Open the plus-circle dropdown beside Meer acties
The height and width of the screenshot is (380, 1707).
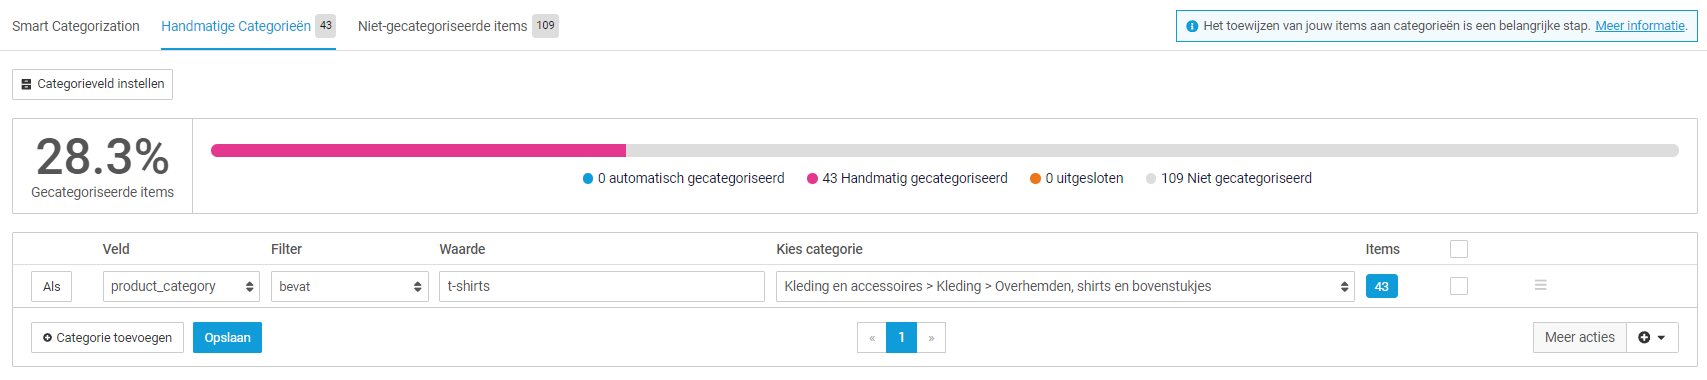(1652, 338)
